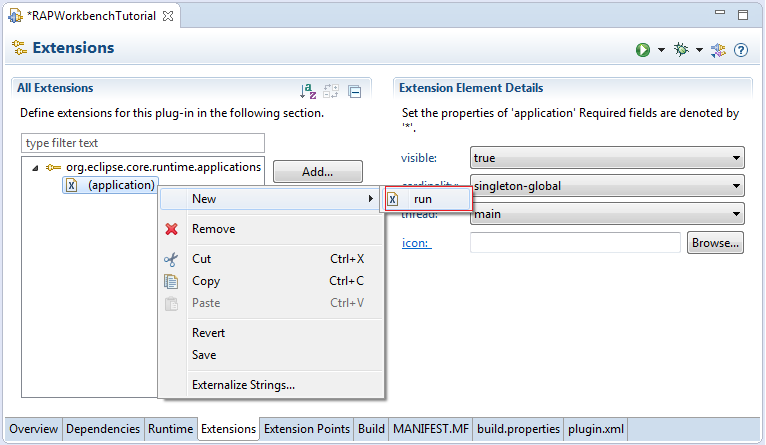
Task: Collapse org.eclipse.core.runtime.applications node
Action: (35, 168)
